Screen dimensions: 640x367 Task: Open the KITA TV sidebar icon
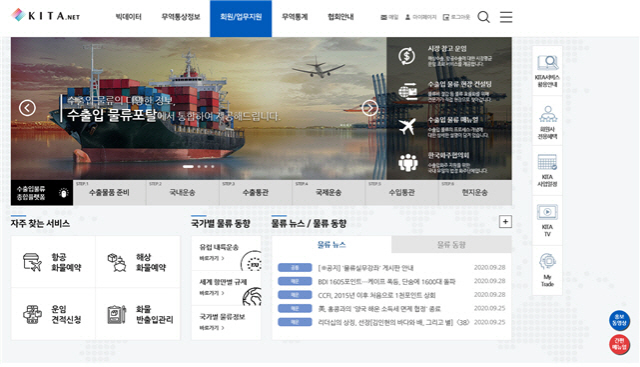click(547, 220)
